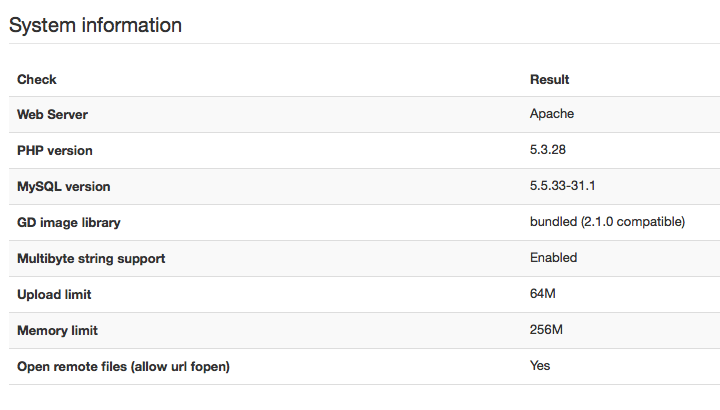Click the word information in the heading
720x410 pixels.
pyautogui.click(x=132, y=25)
